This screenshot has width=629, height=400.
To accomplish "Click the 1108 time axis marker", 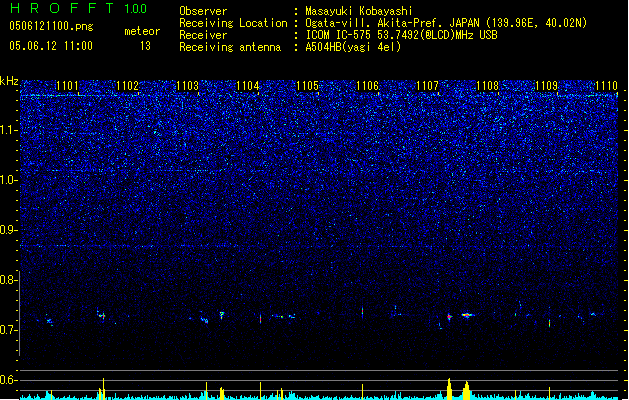I will coord(487,86).
